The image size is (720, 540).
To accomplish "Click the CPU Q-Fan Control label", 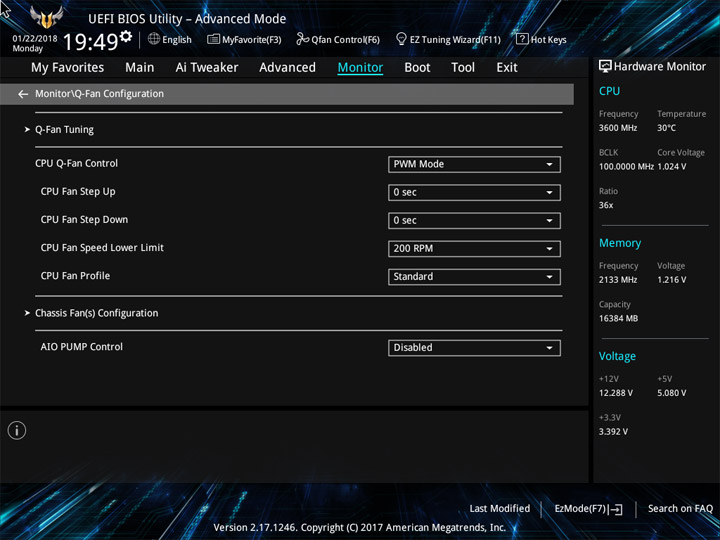I will click(x=76, y=163).
